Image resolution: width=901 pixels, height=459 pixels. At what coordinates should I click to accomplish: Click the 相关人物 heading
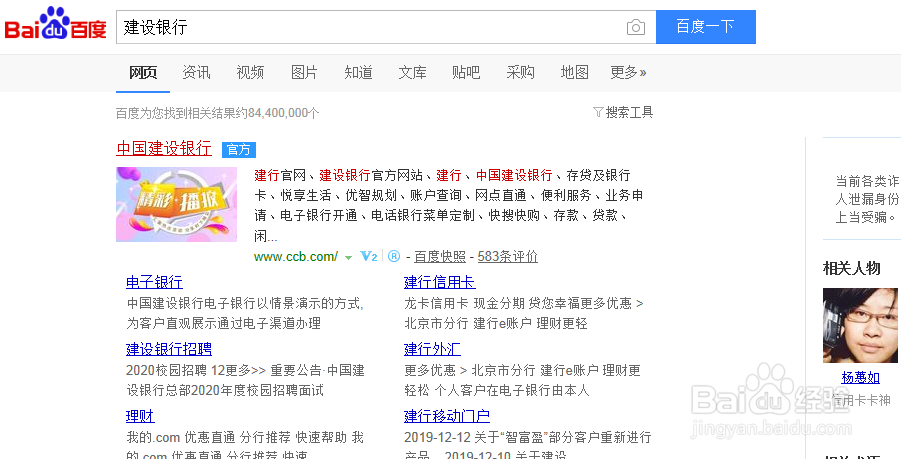(x=852, y=268)
